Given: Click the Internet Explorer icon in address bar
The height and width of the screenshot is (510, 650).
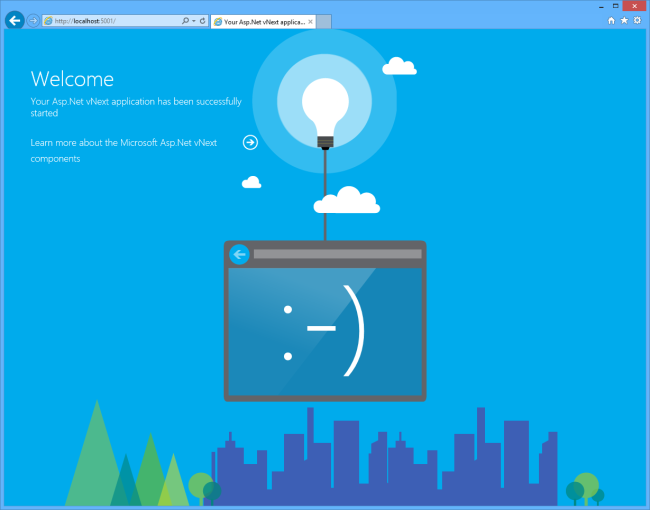Looking at the screenshot, I should click(49, 20).
